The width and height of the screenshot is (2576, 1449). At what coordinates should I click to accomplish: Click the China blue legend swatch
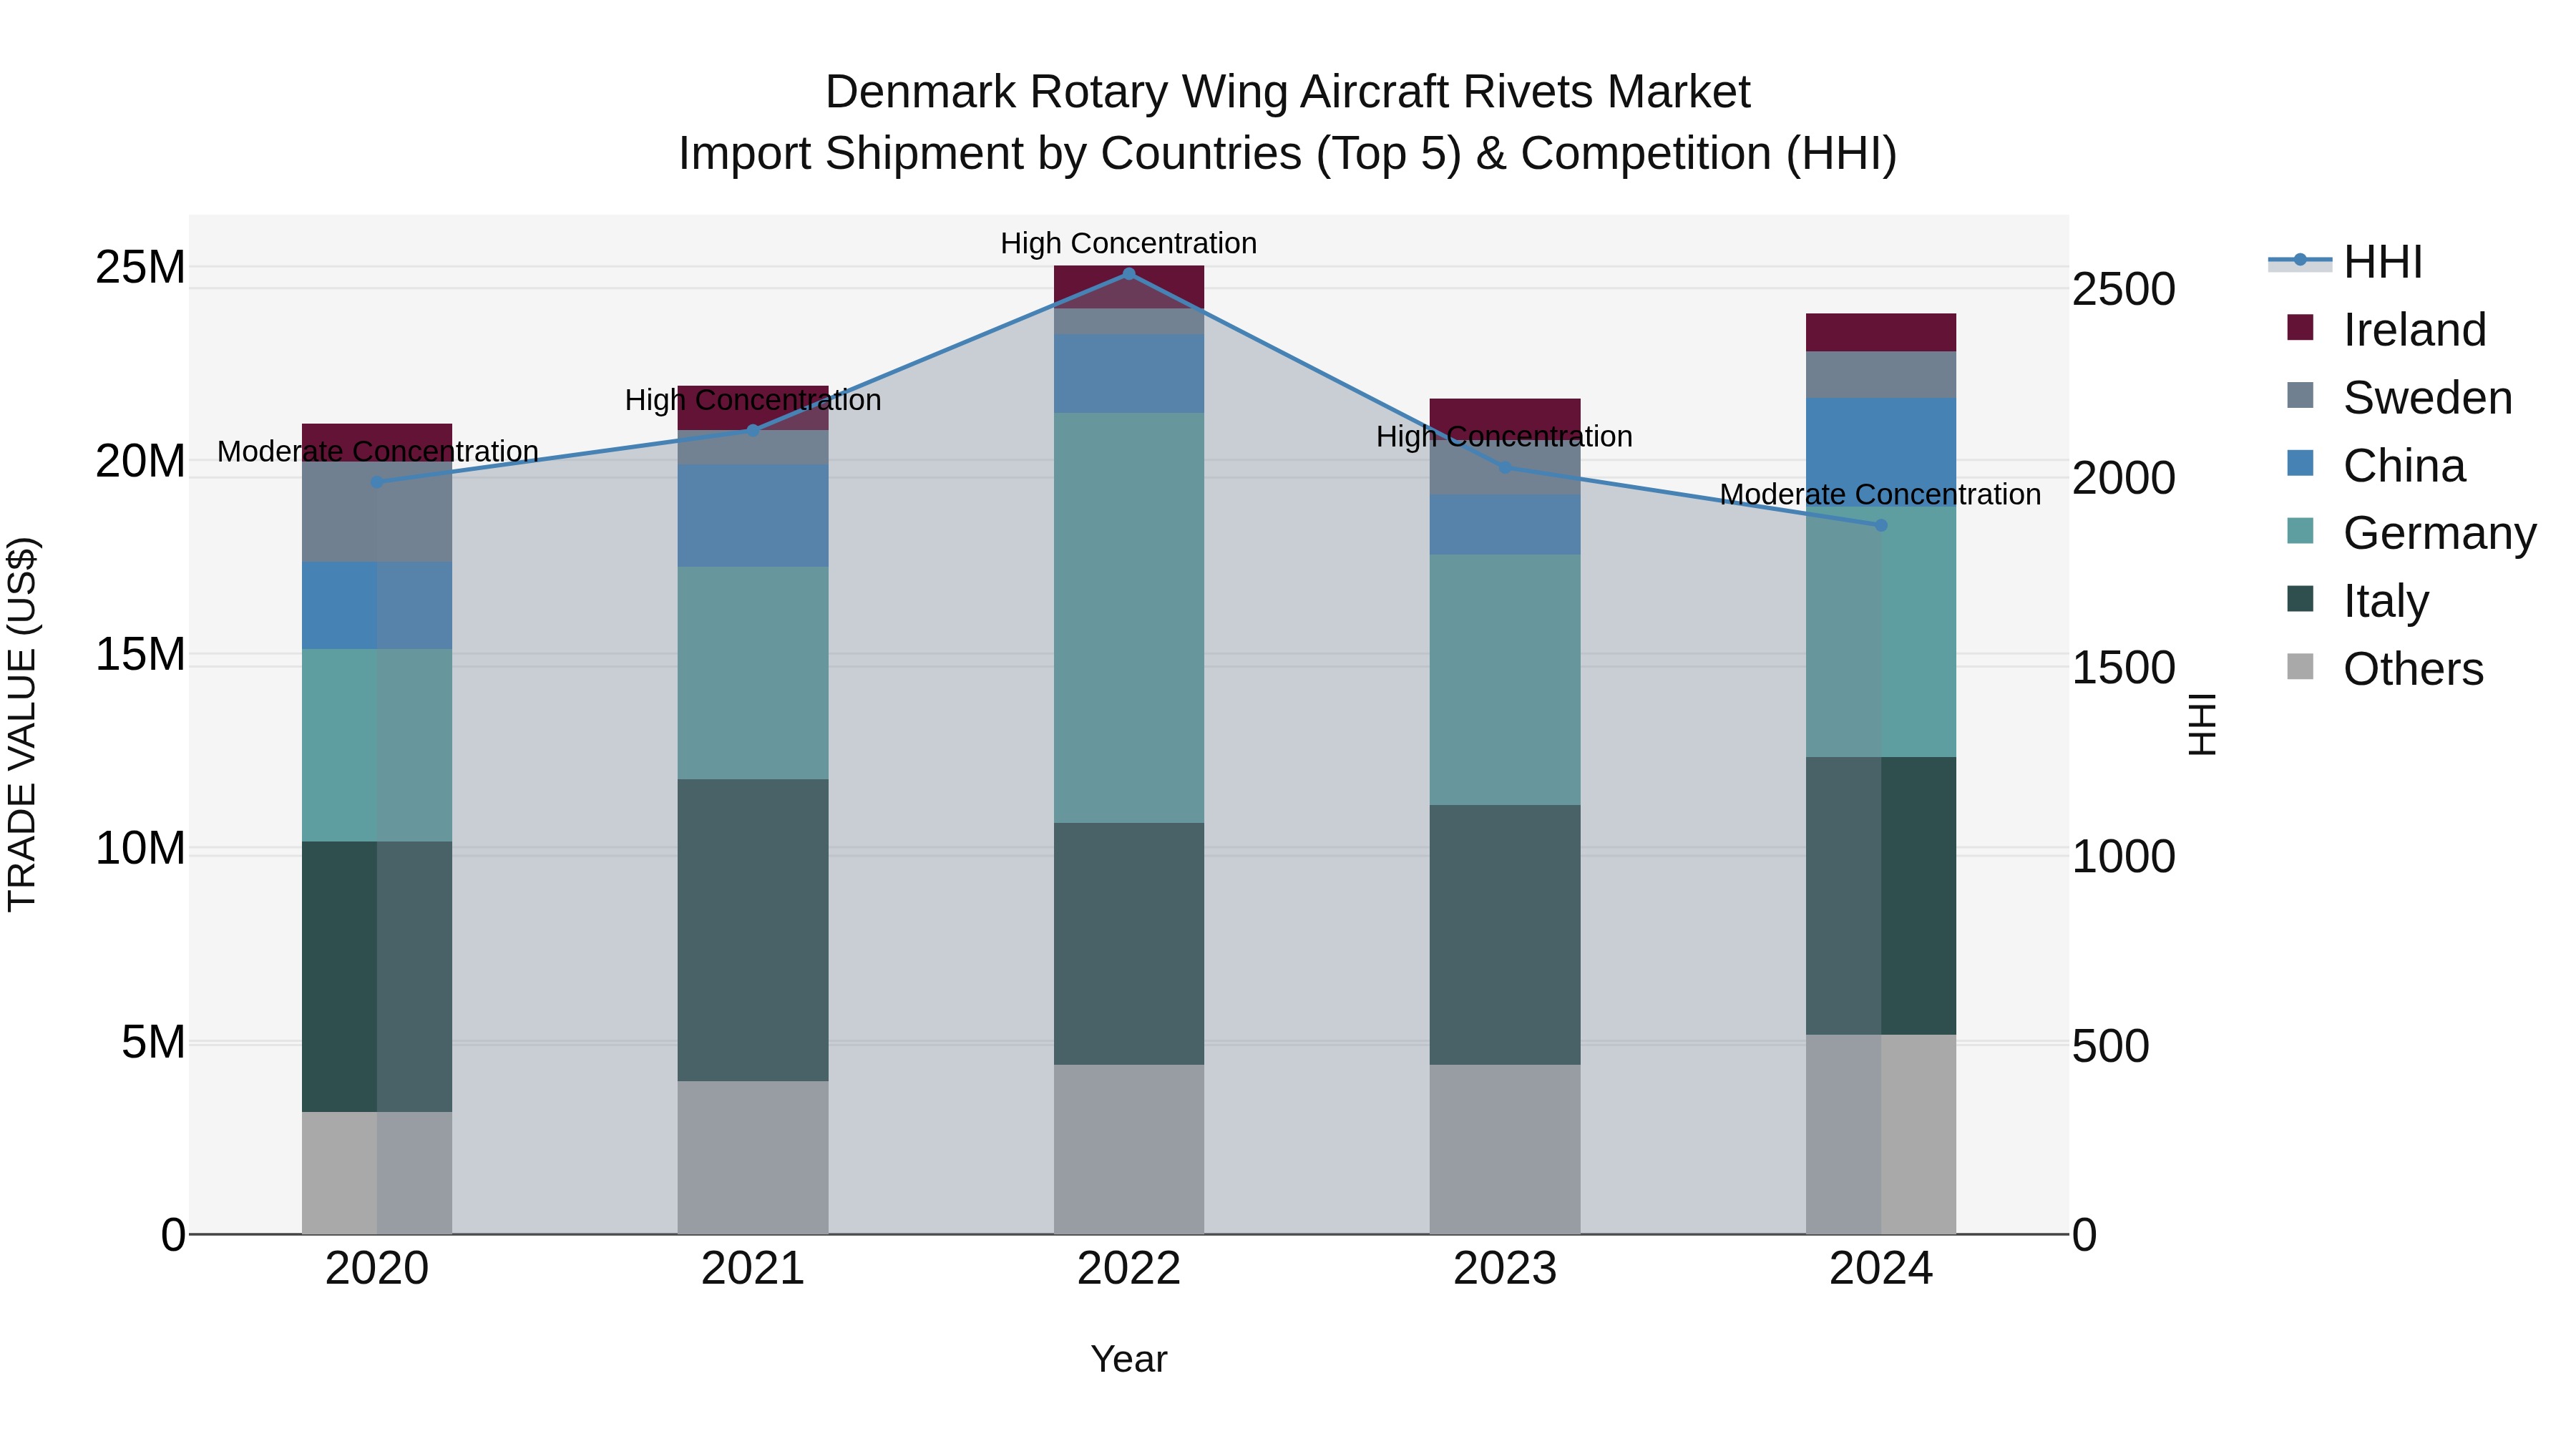[x=2300, y=464]
